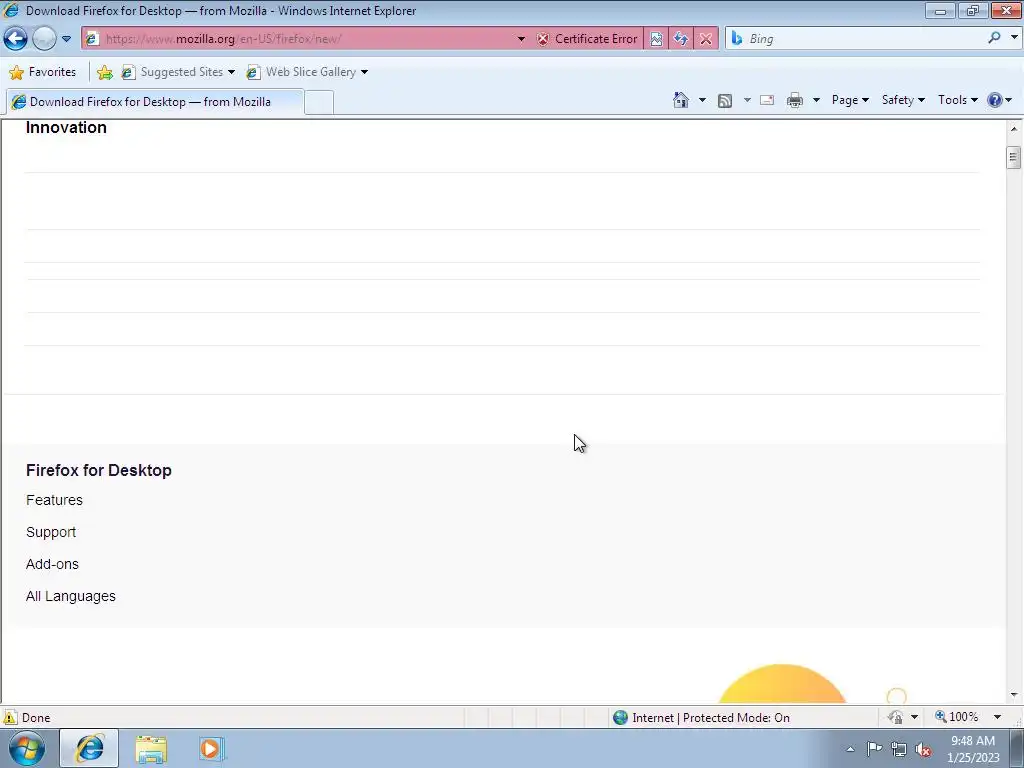Click the RSS Feeds icon
Viewport: 1024px width, 768px height.
[725, 101]
